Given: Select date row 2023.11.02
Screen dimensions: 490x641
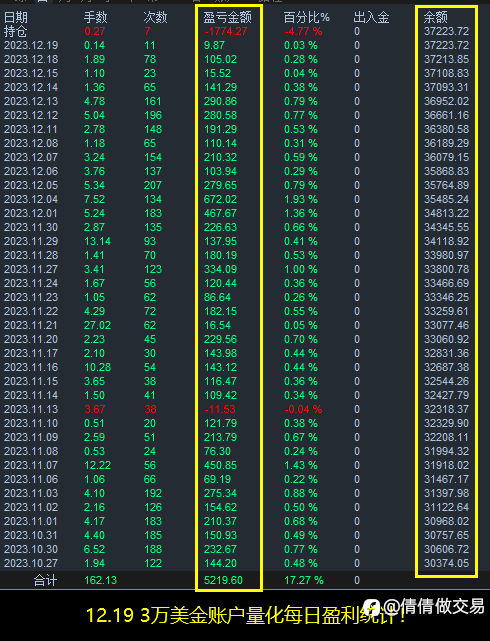Looking at the screenshot, I should (31, 507).
